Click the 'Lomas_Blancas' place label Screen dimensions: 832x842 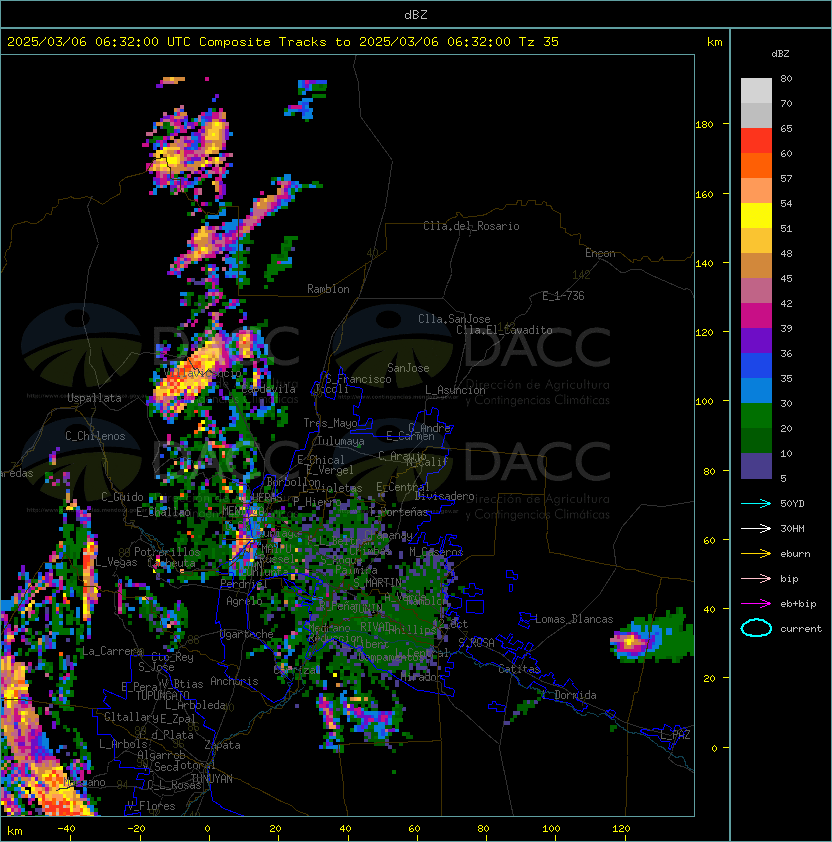574,619
